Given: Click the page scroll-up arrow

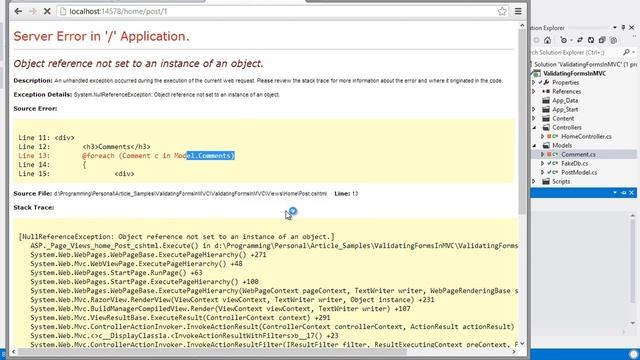Looking at the screenshot, I should point(522,25).
